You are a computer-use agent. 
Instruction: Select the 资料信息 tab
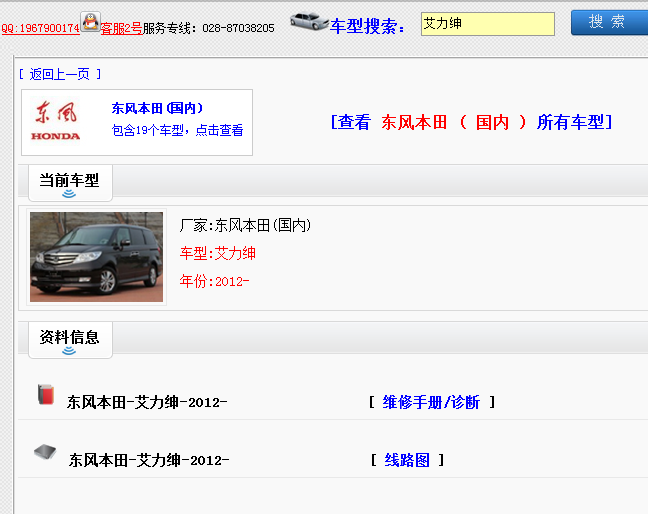click(x=70, y=339)
